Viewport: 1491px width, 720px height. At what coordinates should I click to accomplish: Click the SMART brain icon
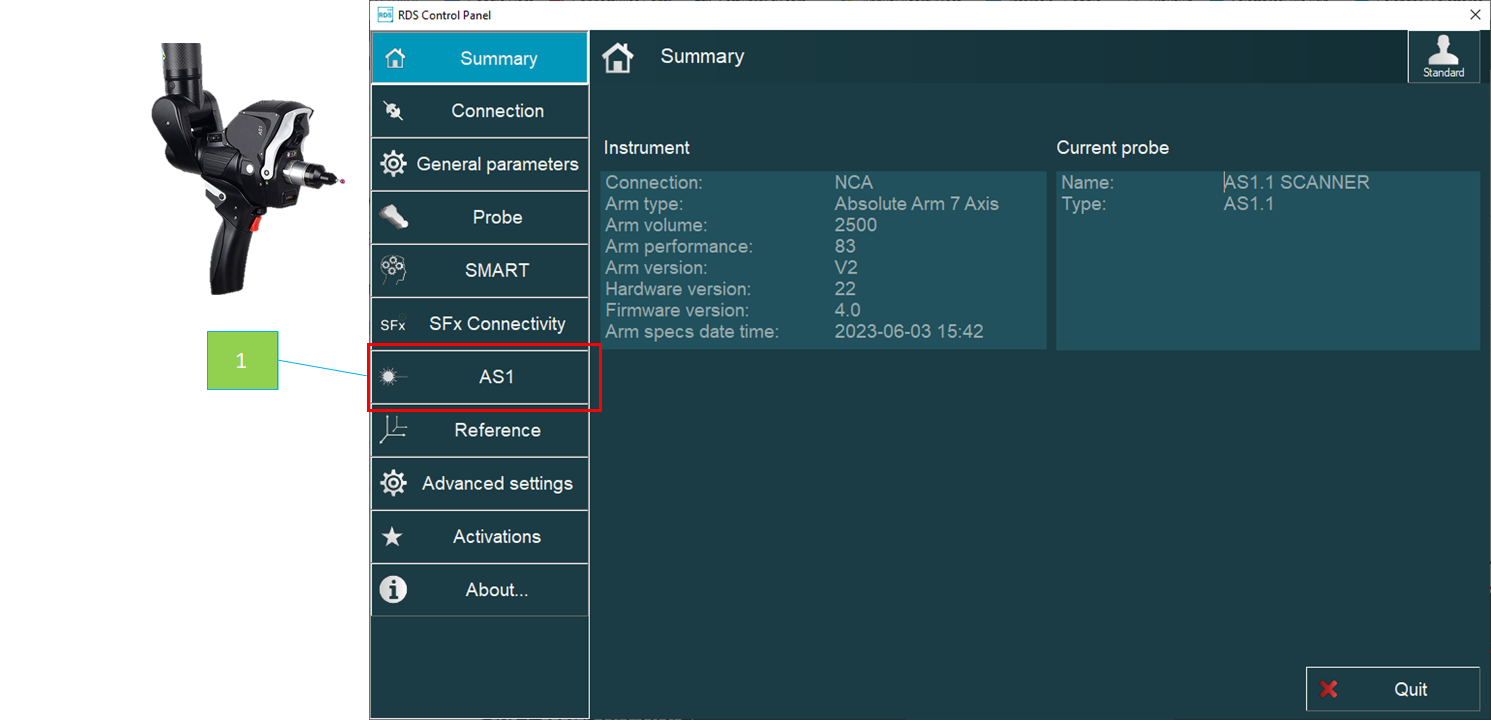pos(394,268)
